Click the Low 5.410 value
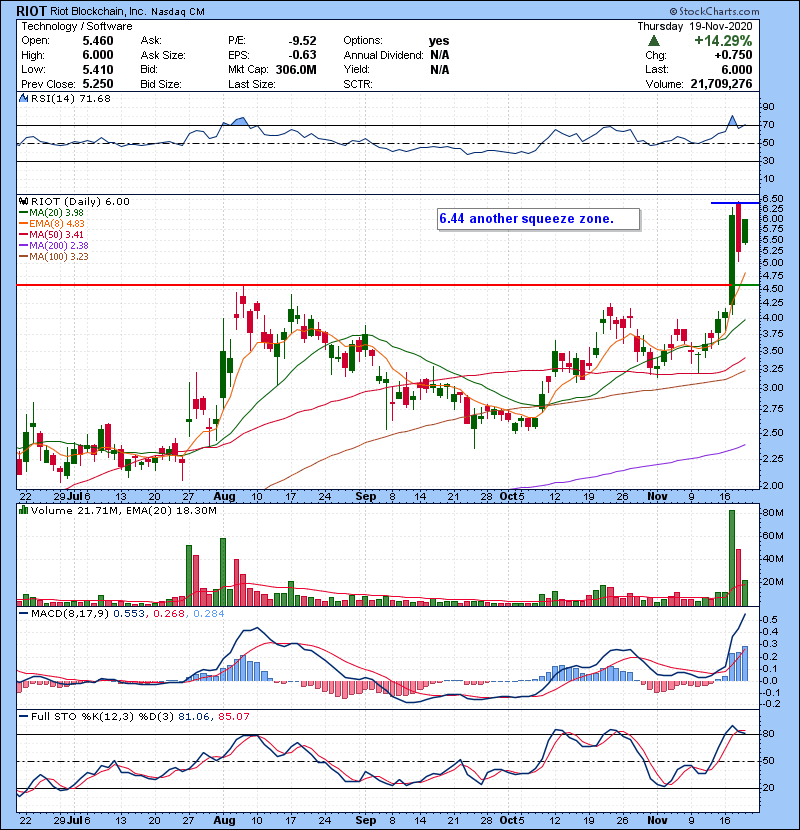Viewport: 800px width, 830px height. pos(98,70)
